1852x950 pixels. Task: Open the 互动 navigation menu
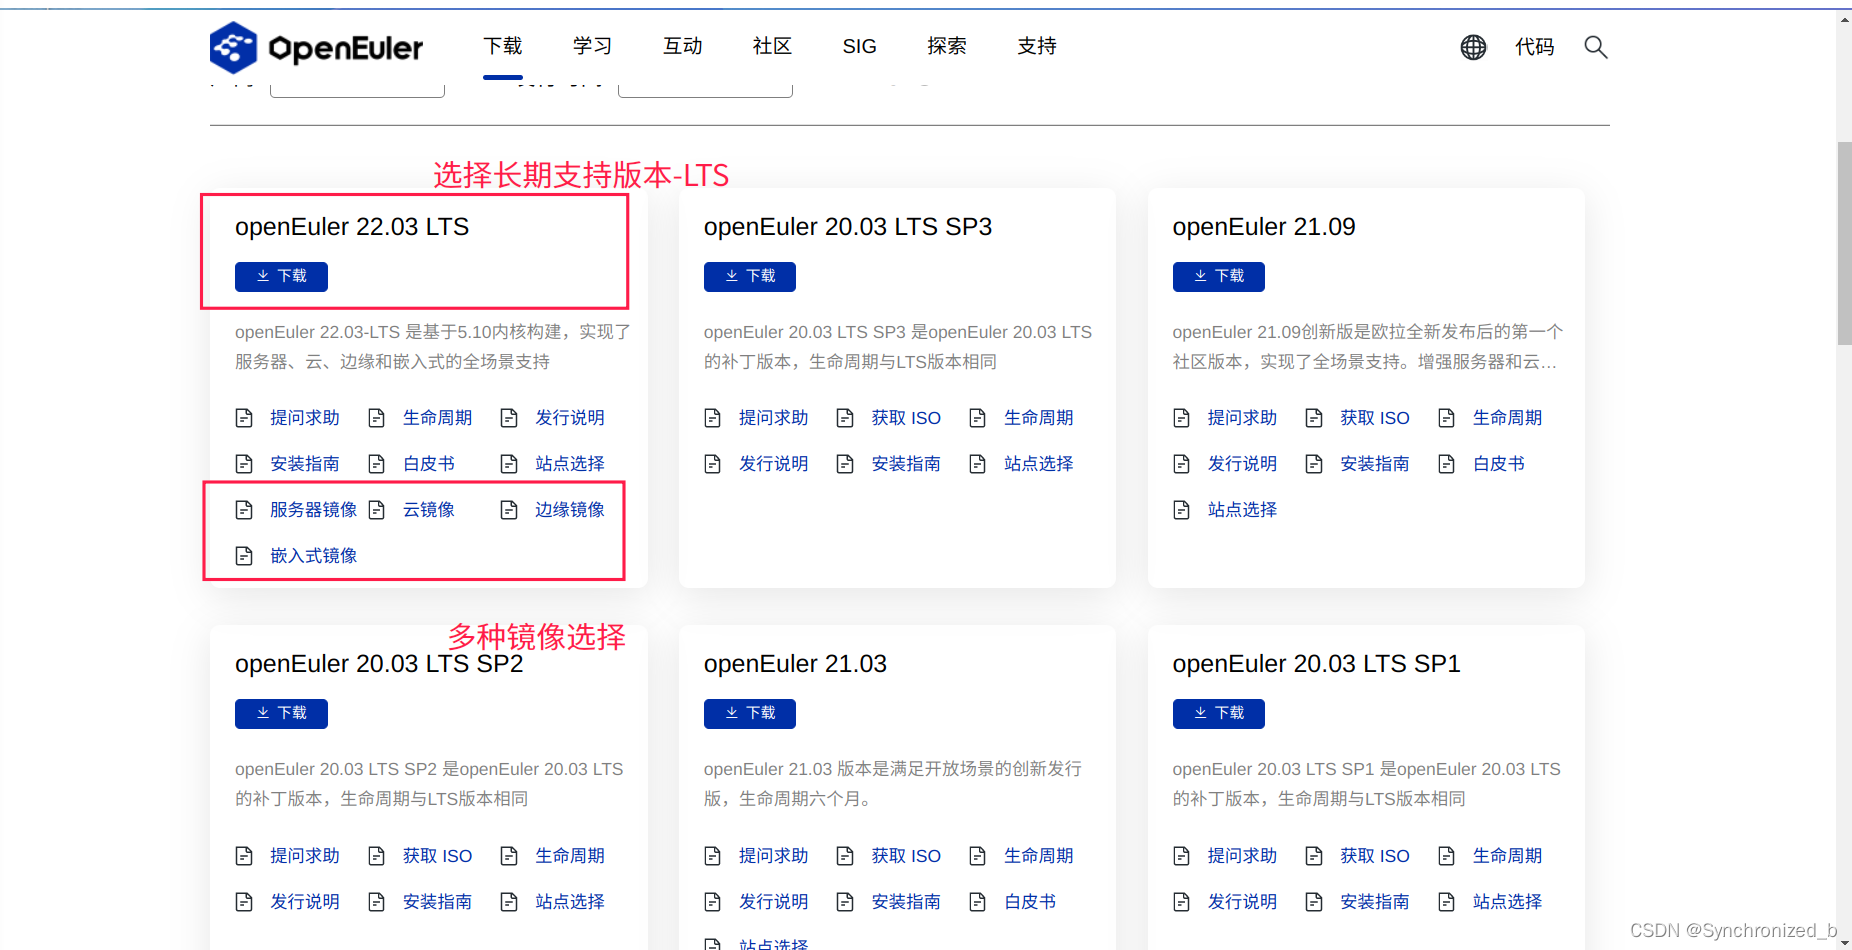click(x=683, y=47)
